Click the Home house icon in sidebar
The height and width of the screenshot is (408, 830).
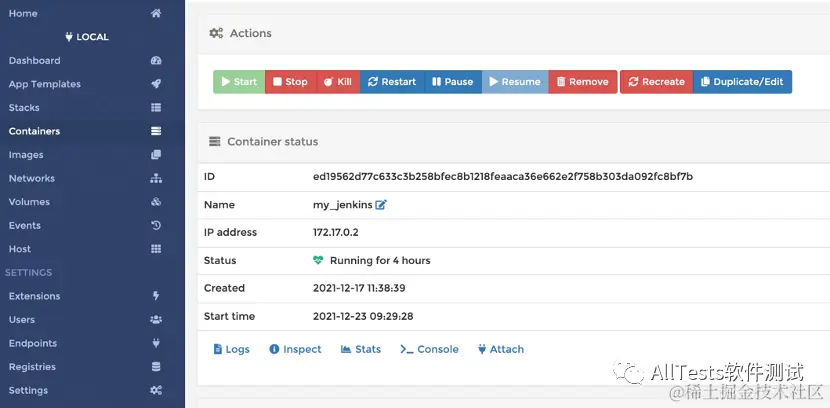click(156, 14)
